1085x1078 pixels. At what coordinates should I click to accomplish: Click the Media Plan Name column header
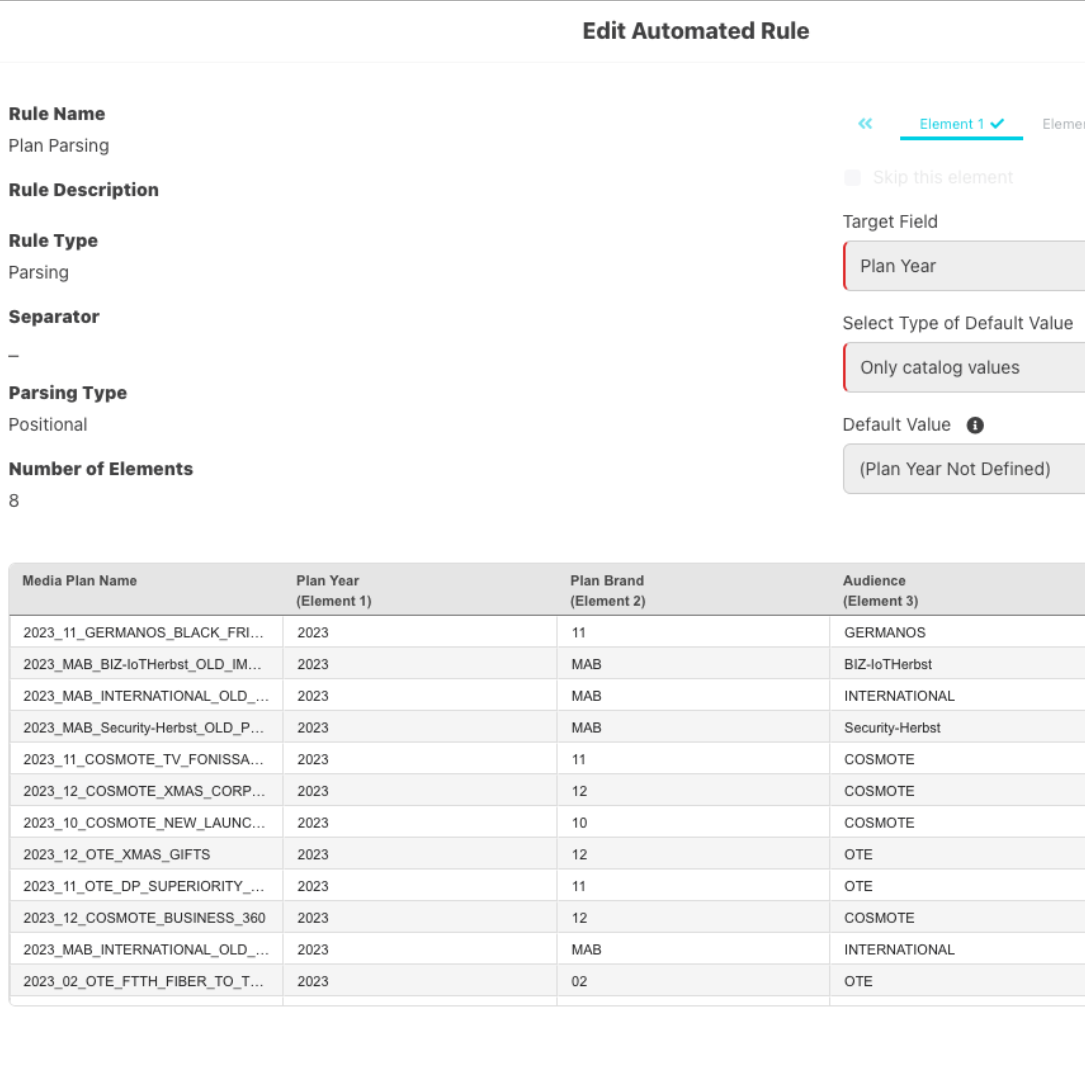click(80, 581)
